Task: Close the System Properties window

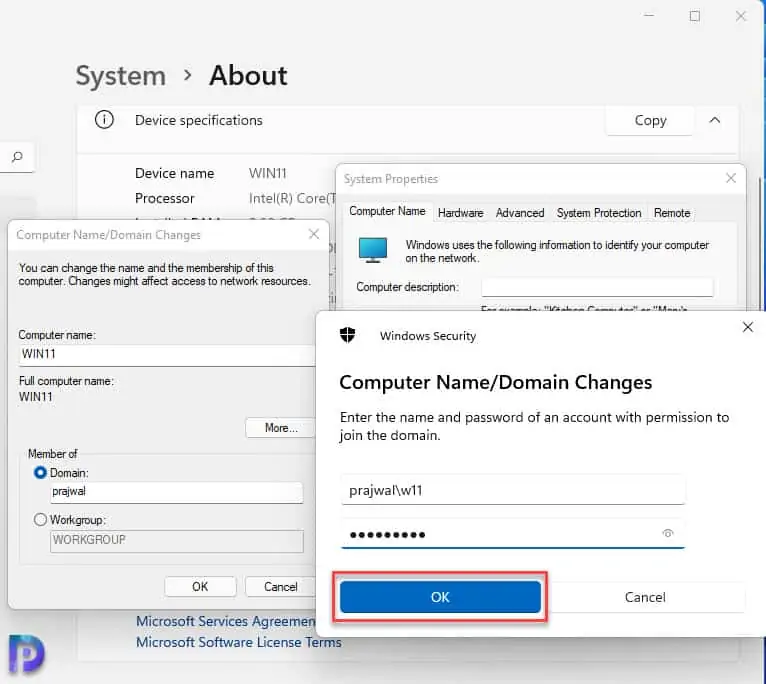Action: click(x=731, y=179)
